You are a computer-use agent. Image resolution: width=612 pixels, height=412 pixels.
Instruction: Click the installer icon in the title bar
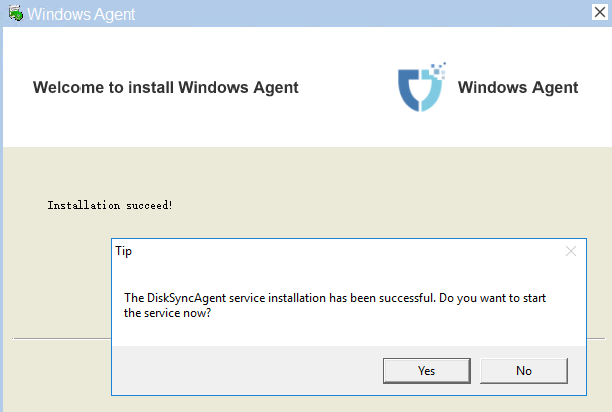pos(16,14)
